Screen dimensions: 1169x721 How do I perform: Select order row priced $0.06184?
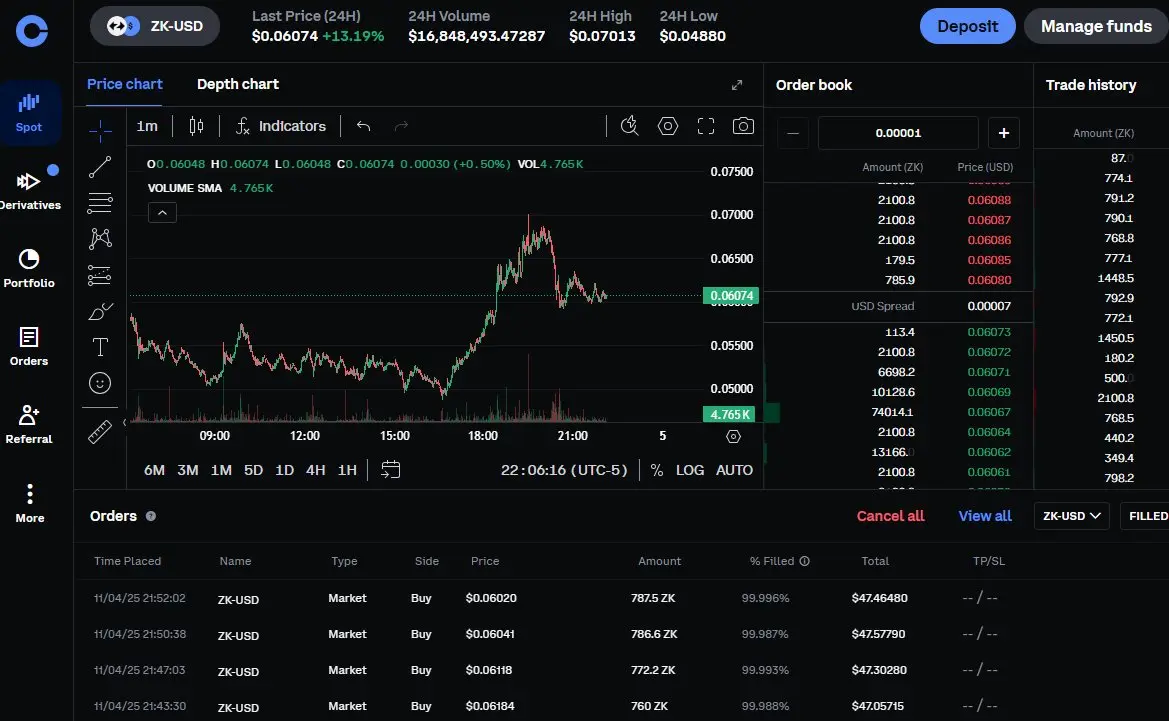(x=621, y=705)
